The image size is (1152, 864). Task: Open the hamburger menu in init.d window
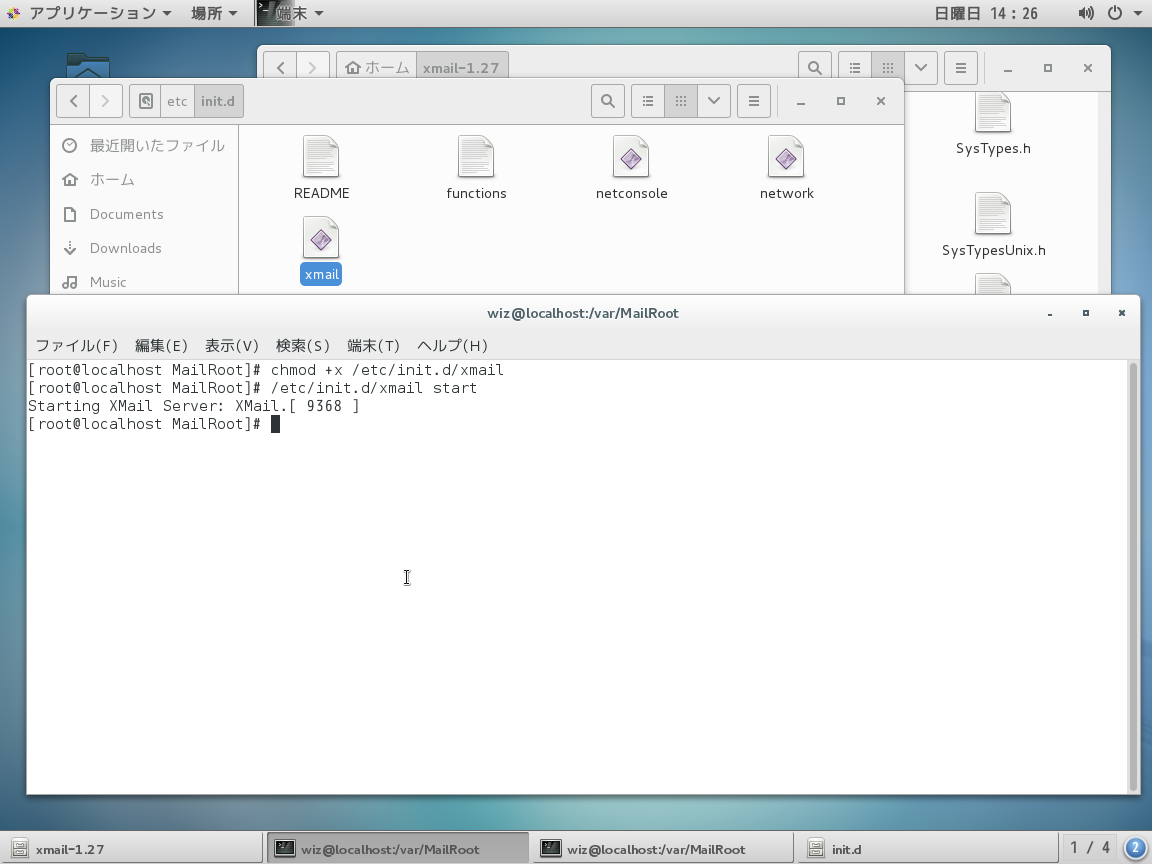coord(754,101)
